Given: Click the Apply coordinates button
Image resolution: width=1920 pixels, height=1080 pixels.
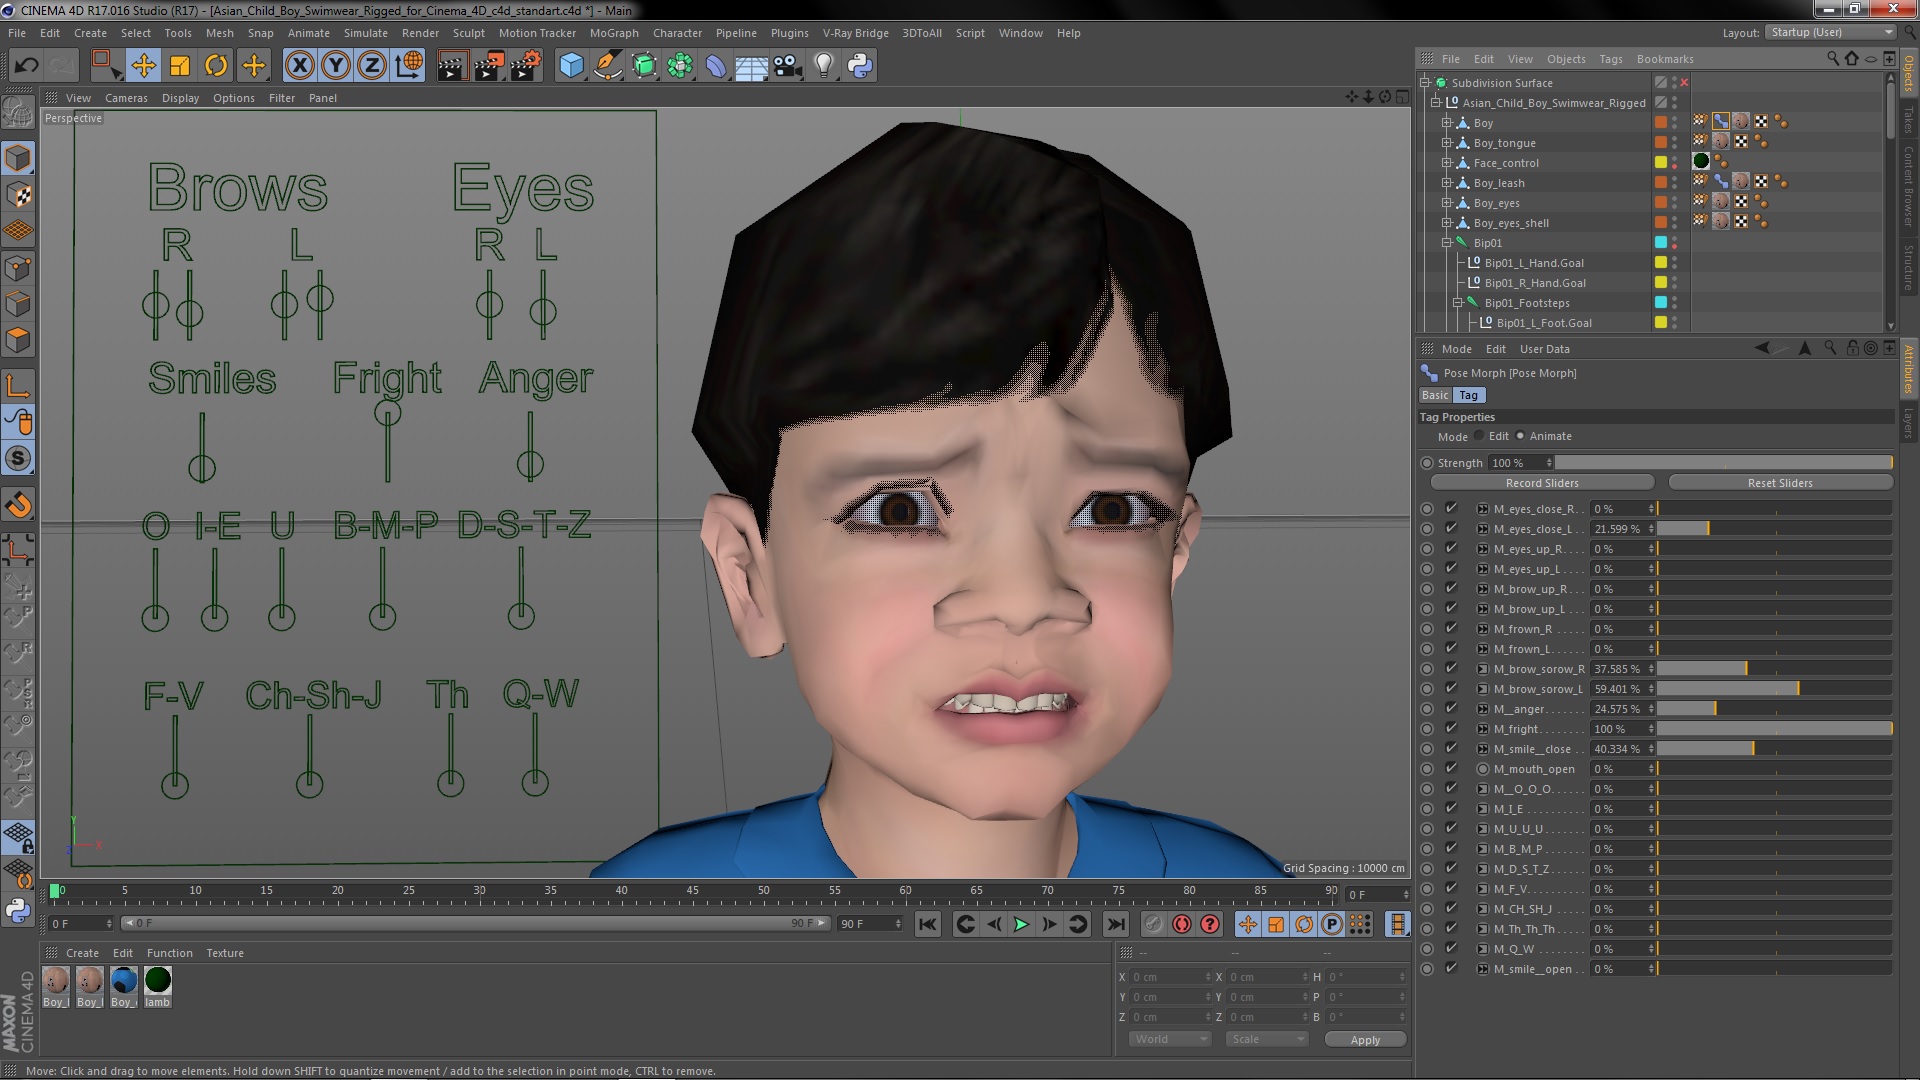Looking at the screenshot, I should pos(1365,1040).
